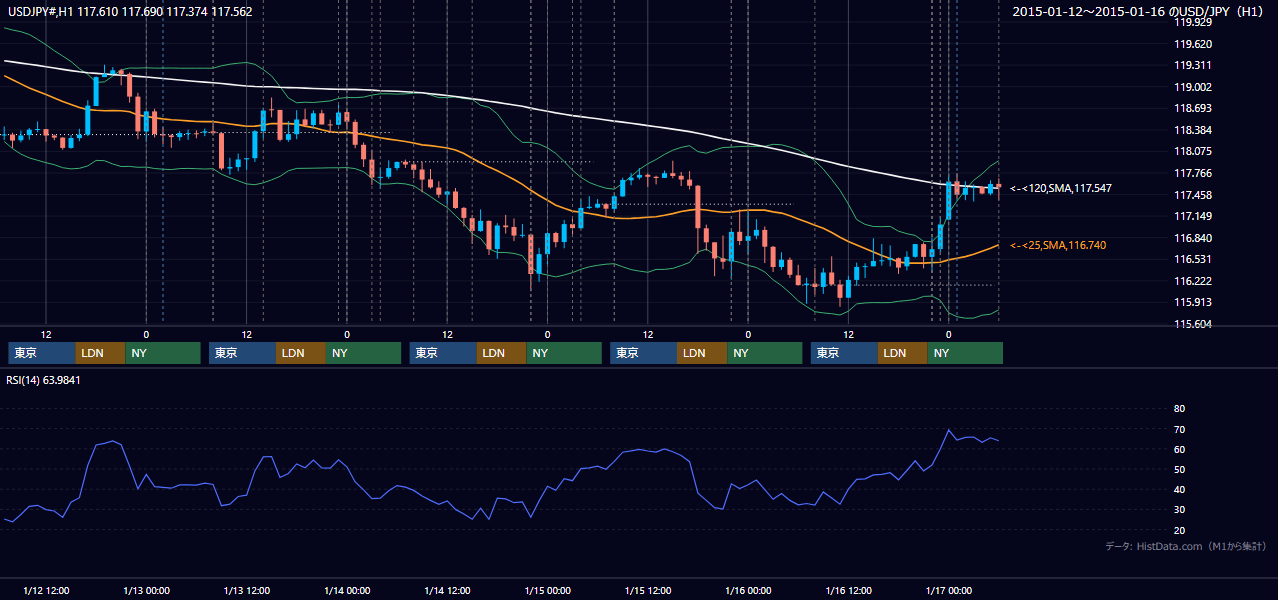Click price axis value 119.002
Screen dimensions: 1278x600
tap(1192, 87)
